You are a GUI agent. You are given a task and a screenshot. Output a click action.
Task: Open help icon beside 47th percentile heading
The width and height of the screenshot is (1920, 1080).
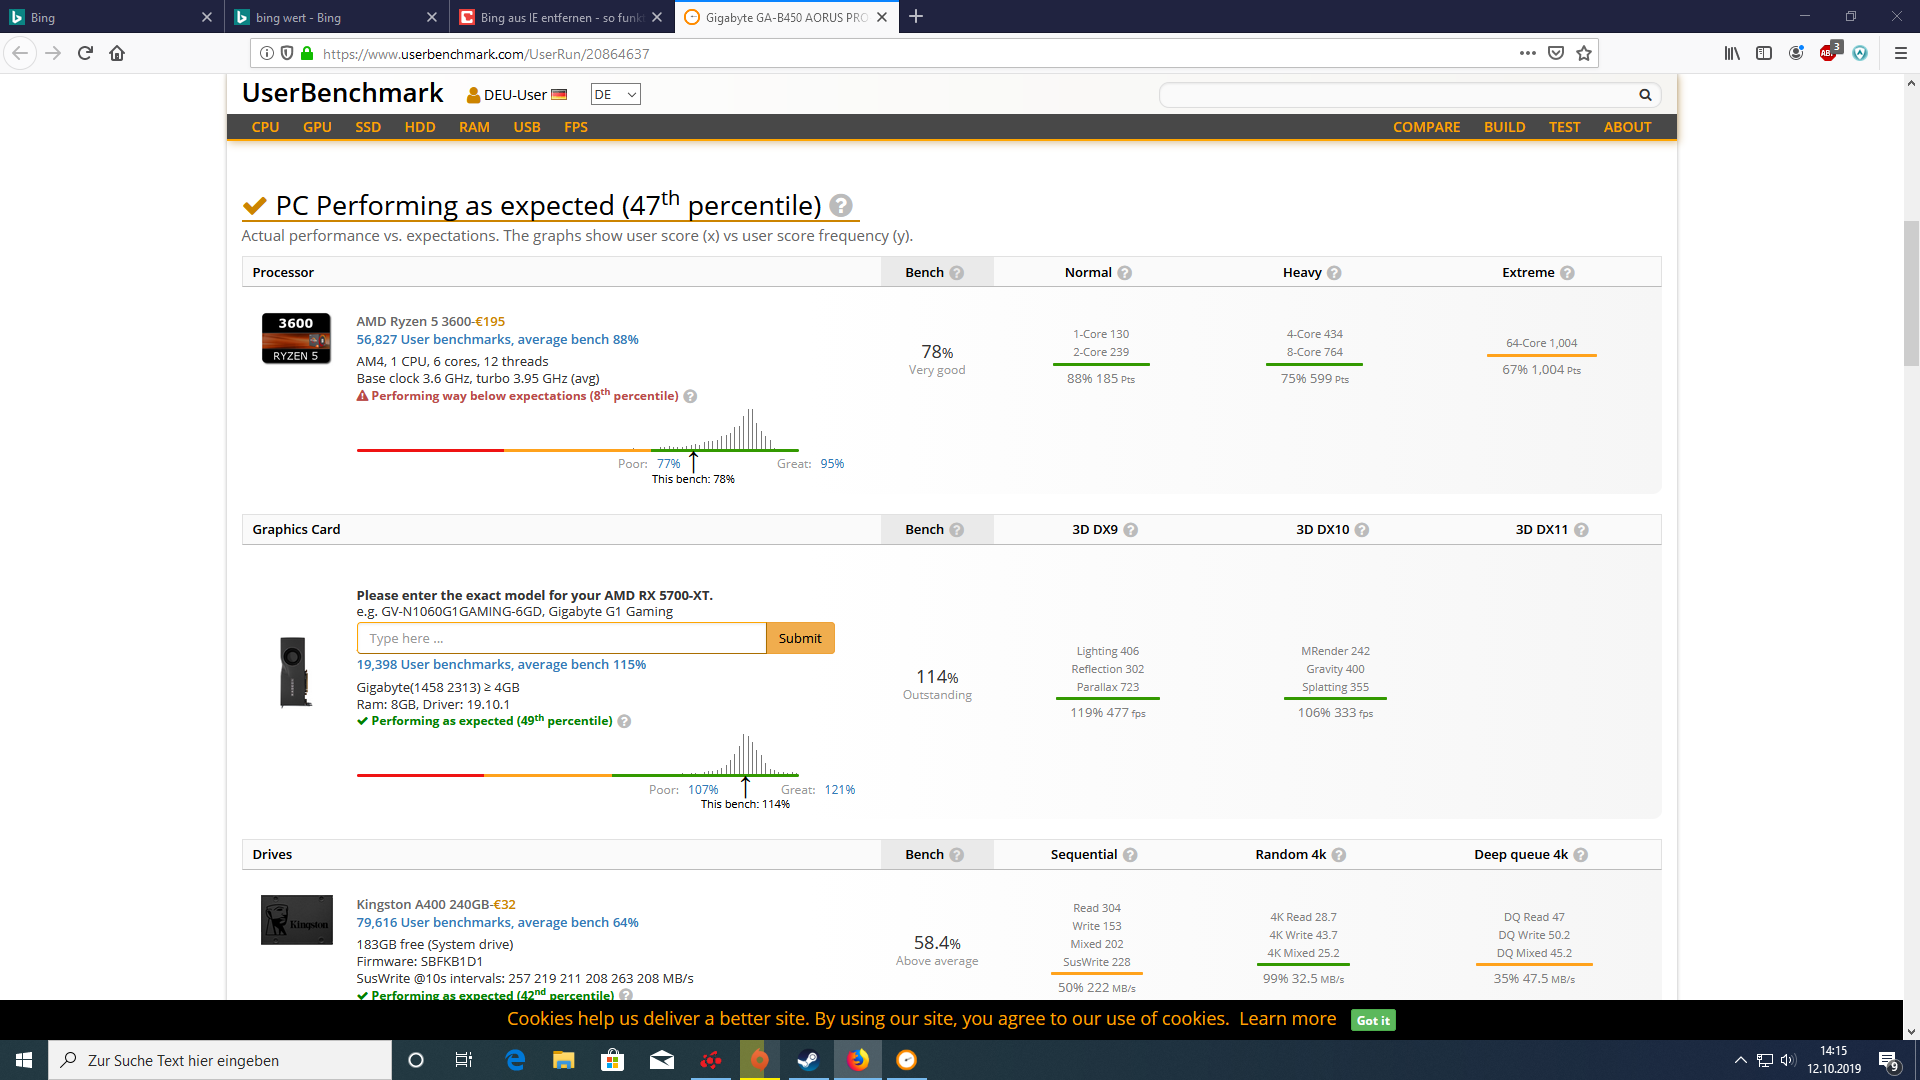[x=841, y=205]
